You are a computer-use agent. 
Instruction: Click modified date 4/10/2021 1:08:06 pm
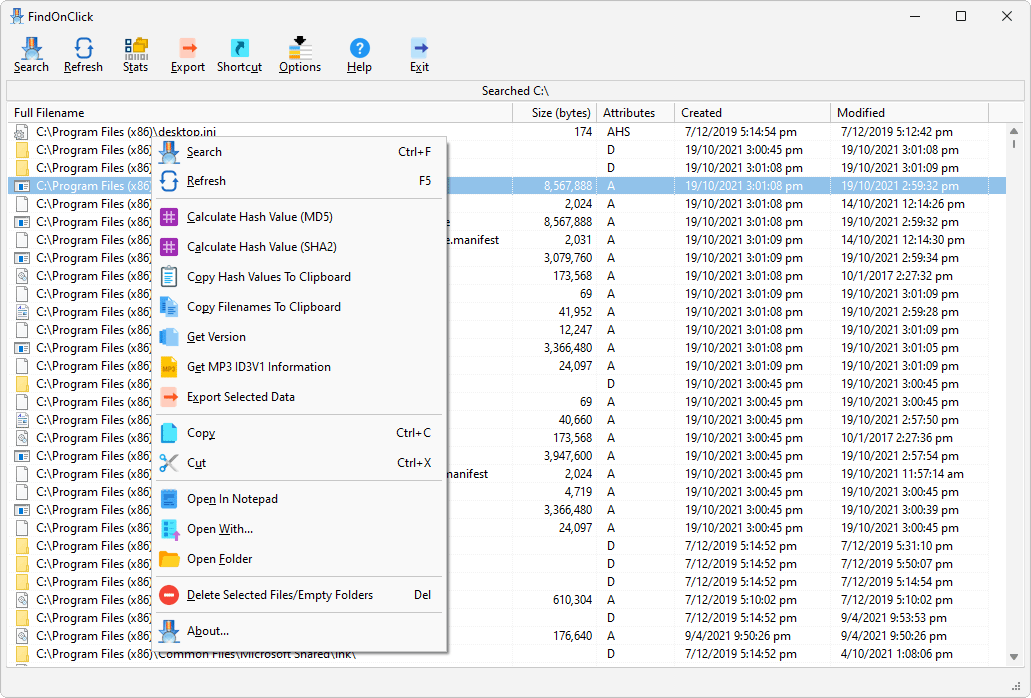point(897,654)
